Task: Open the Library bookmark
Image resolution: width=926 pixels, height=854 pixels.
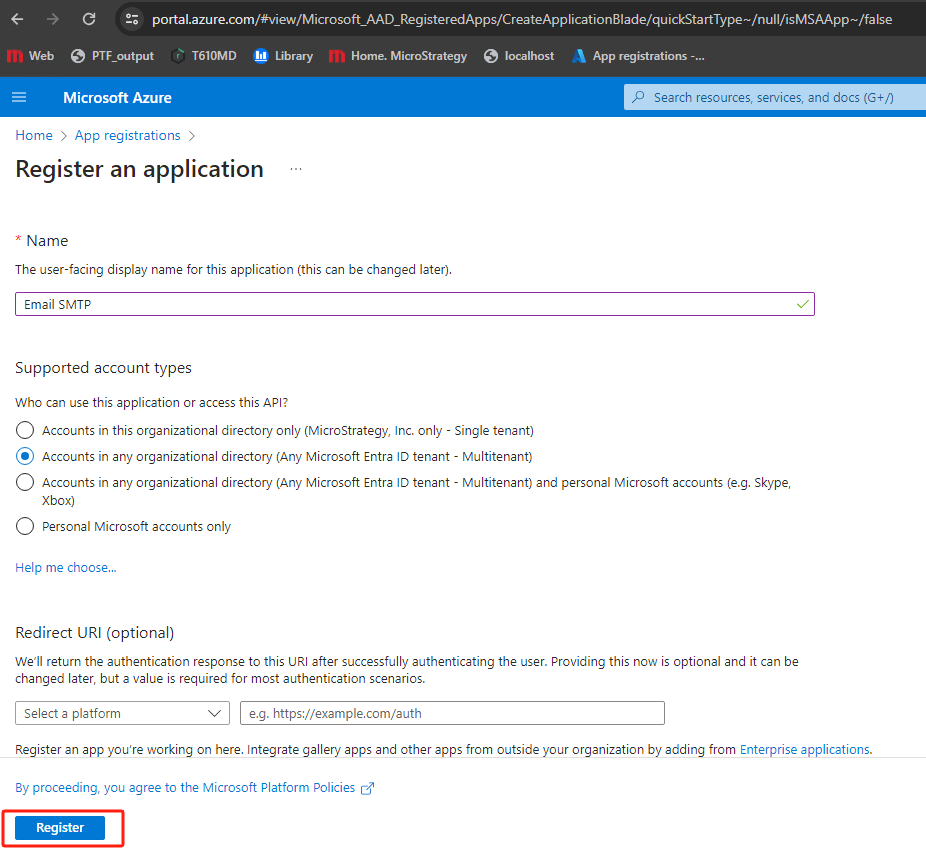Action: pos(283,56)
